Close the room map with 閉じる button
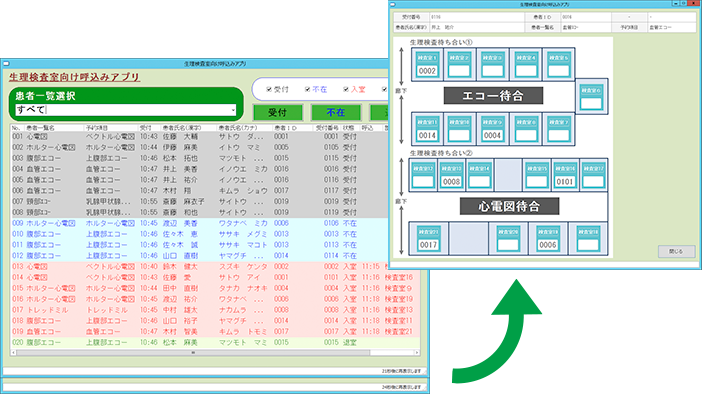Screen dimensions: 702x394 point(676,252)
